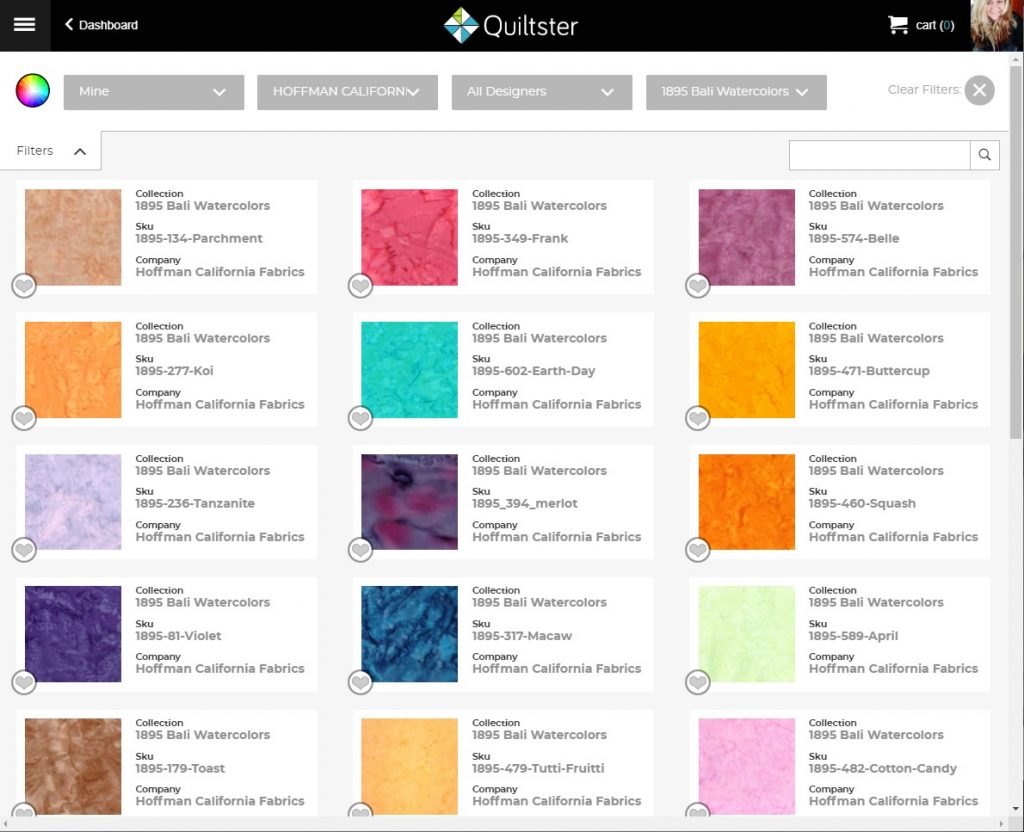The height and width of the screenshot is (832, 1024).
Task: Open the All Designers dropdown
Action: [x=542, y=92]
